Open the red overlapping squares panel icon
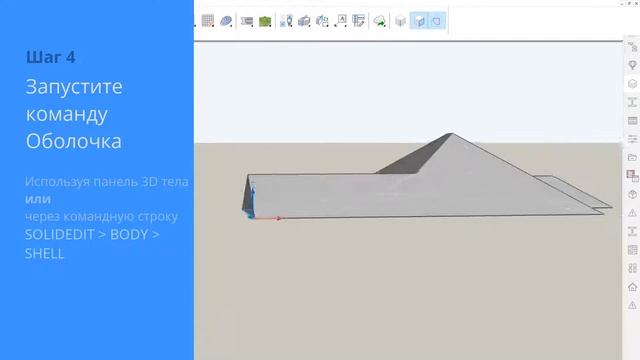 tap(632, 176)
